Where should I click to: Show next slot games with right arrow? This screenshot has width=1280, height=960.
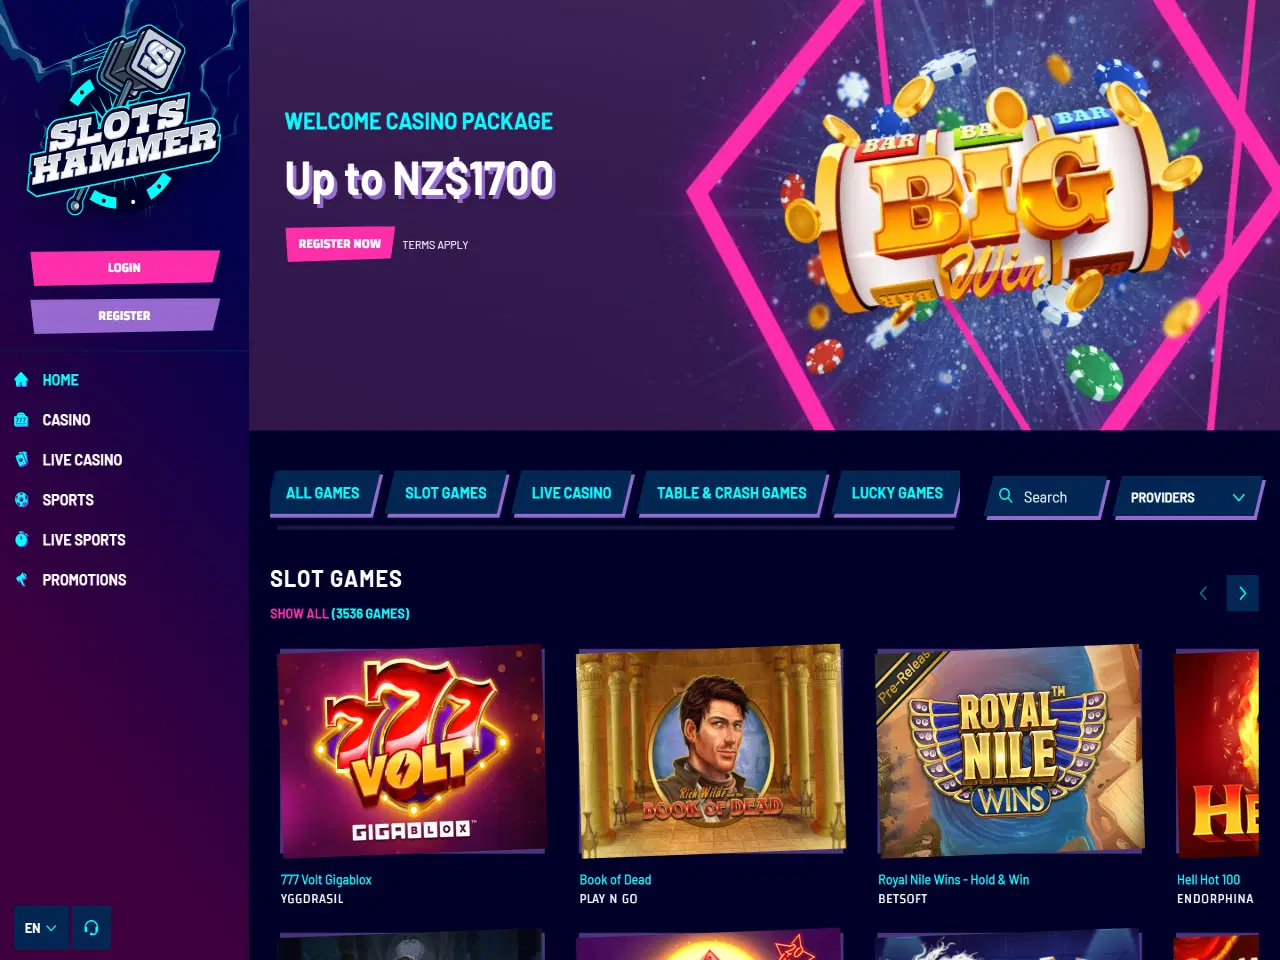pos(1243,593)
